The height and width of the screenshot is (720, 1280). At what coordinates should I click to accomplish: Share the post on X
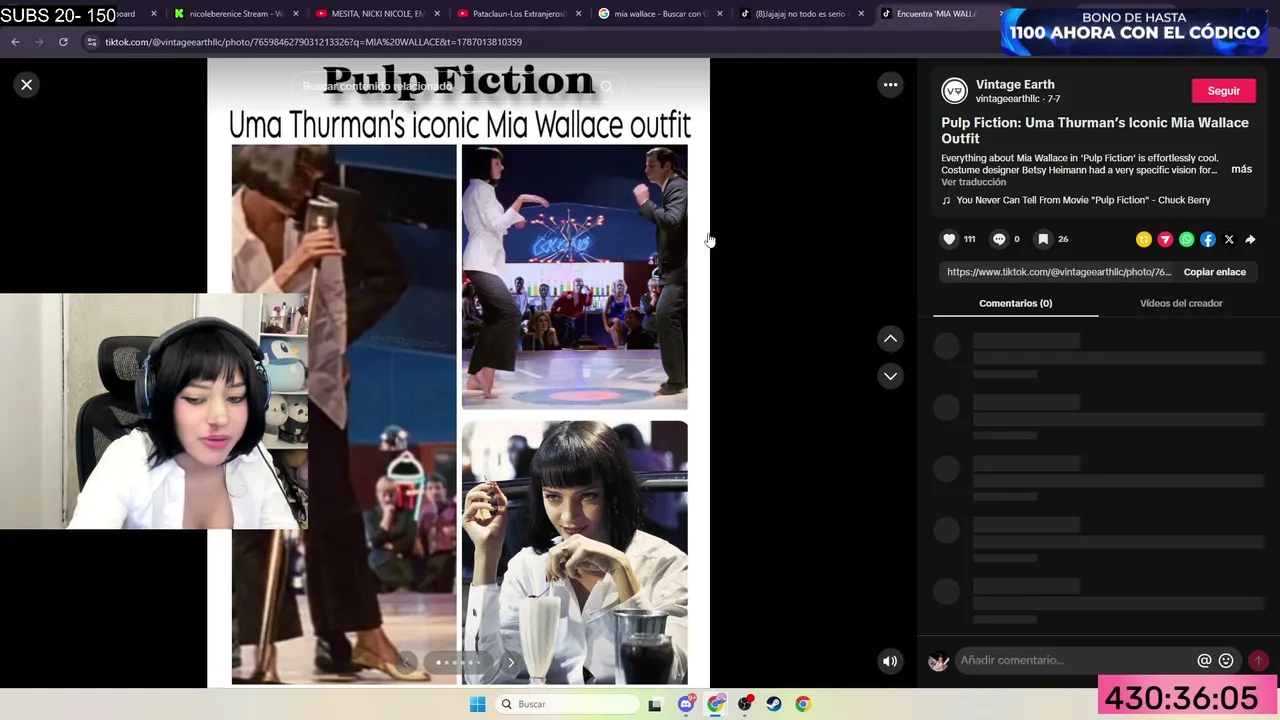pos(1229,240)
